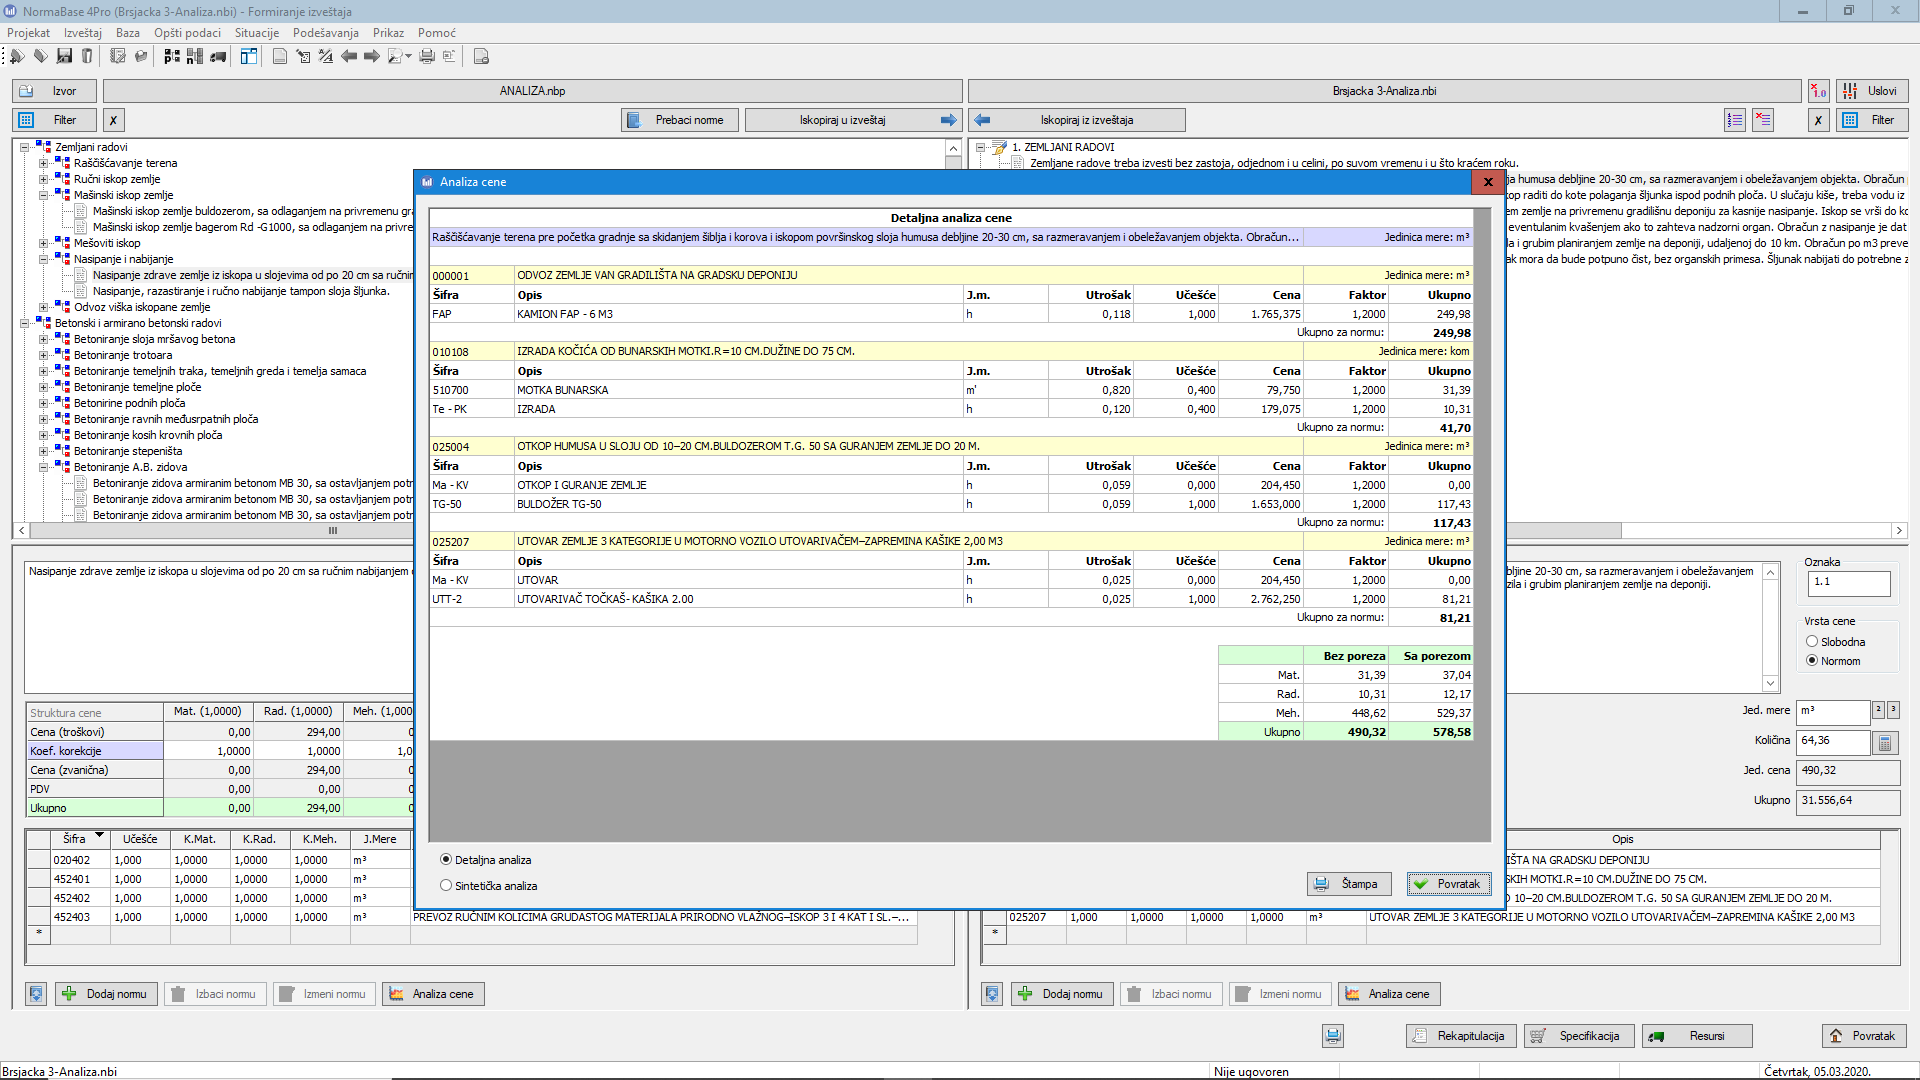Open the Situacije menu
Viewport: 1920px width, 1080px height.
(x=257, y=33)
